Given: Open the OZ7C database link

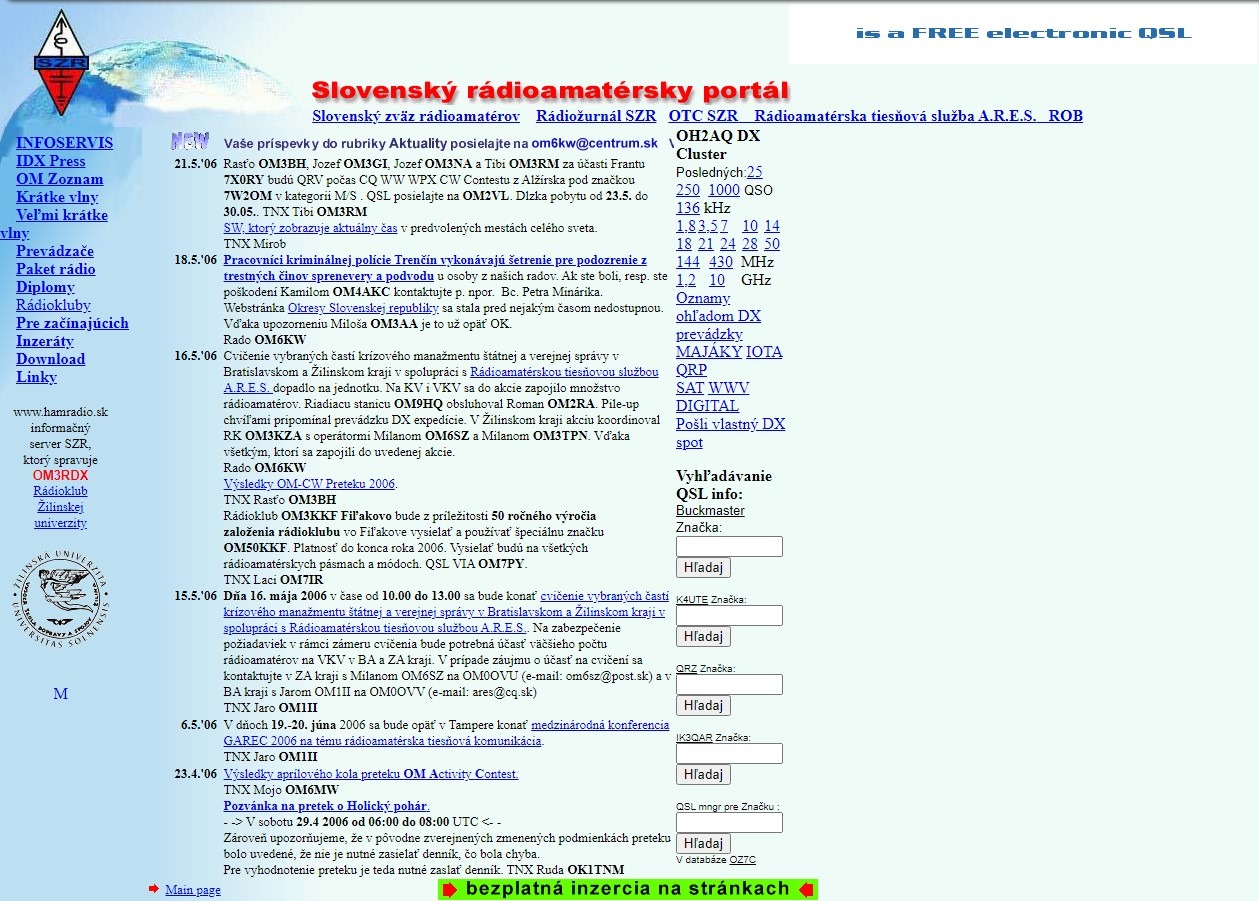Looking at the screenshot, I should click(x=743, y=860).
